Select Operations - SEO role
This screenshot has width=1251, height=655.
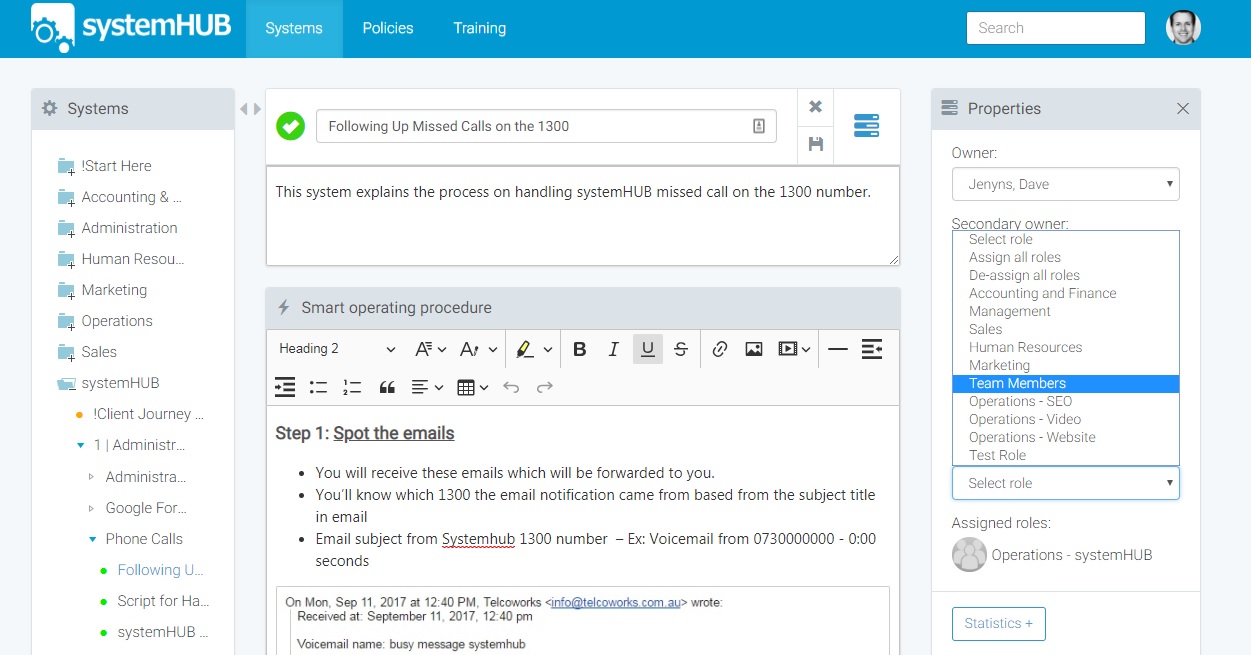click(x=1066, y=401)
